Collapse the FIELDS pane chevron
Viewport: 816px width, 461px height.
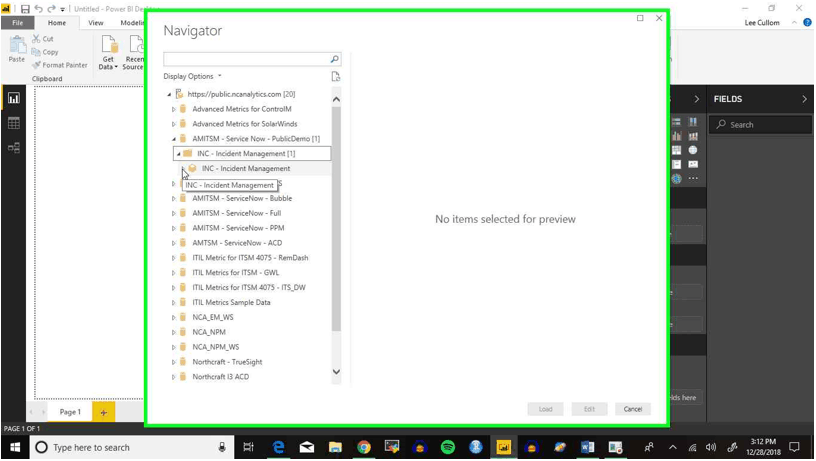coord(804,99)
